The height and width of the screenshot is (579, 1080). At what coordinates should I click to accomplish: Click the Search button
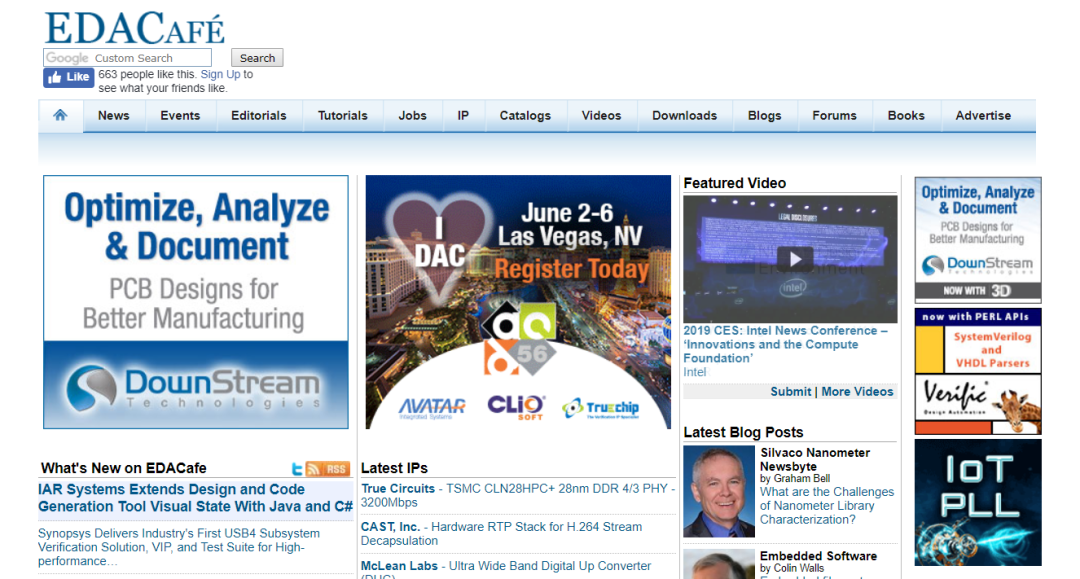click(257, 58)
